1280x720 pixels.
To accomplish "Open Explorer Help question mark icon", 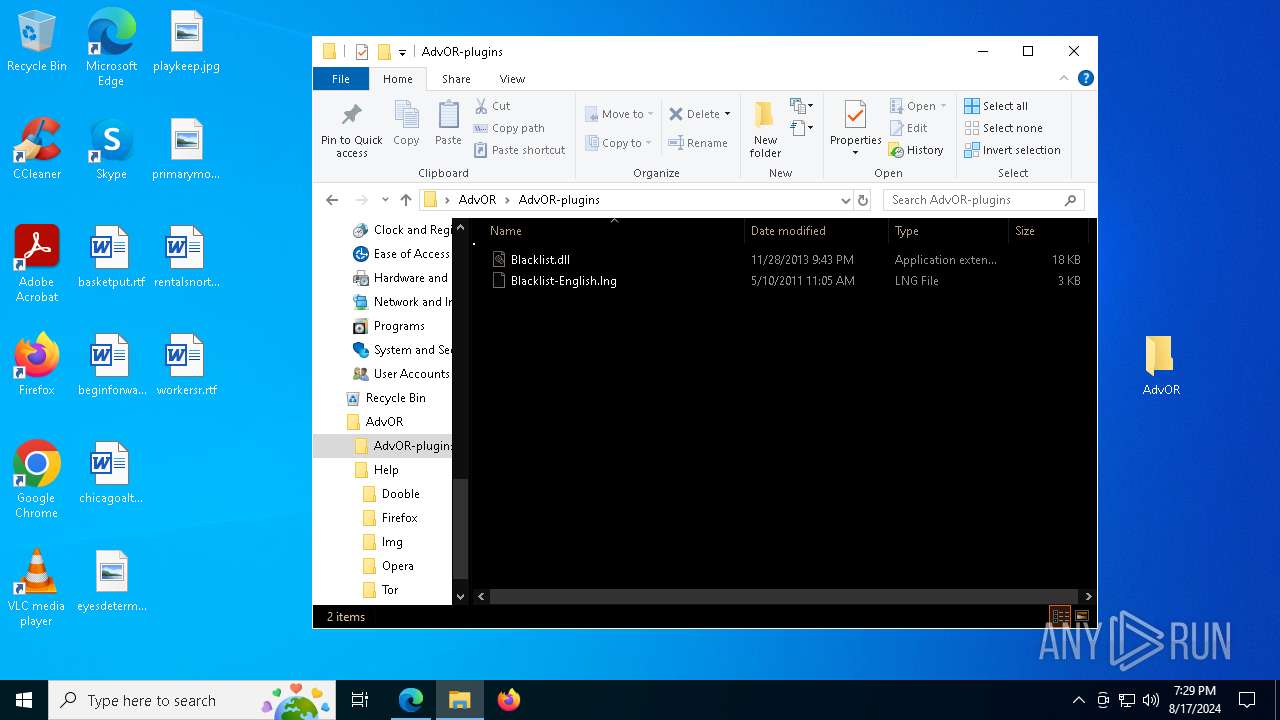I will (1085, 78).
